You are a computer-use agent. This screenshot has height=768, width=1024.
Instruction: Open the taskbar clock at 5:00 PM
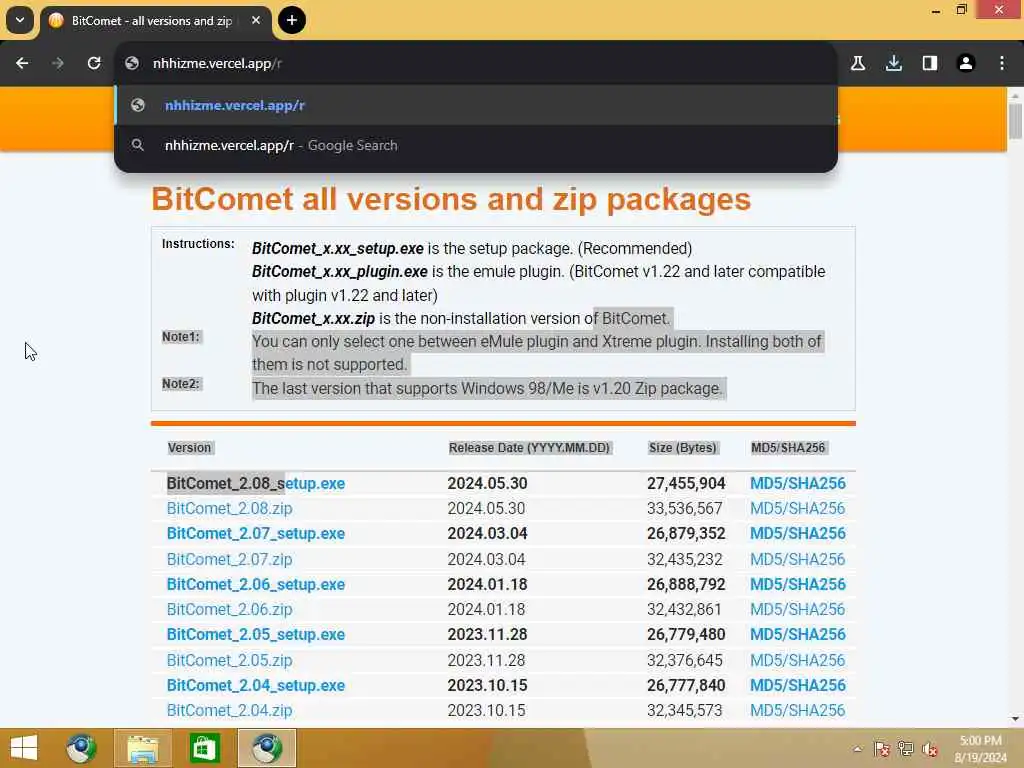click(980, 749)
